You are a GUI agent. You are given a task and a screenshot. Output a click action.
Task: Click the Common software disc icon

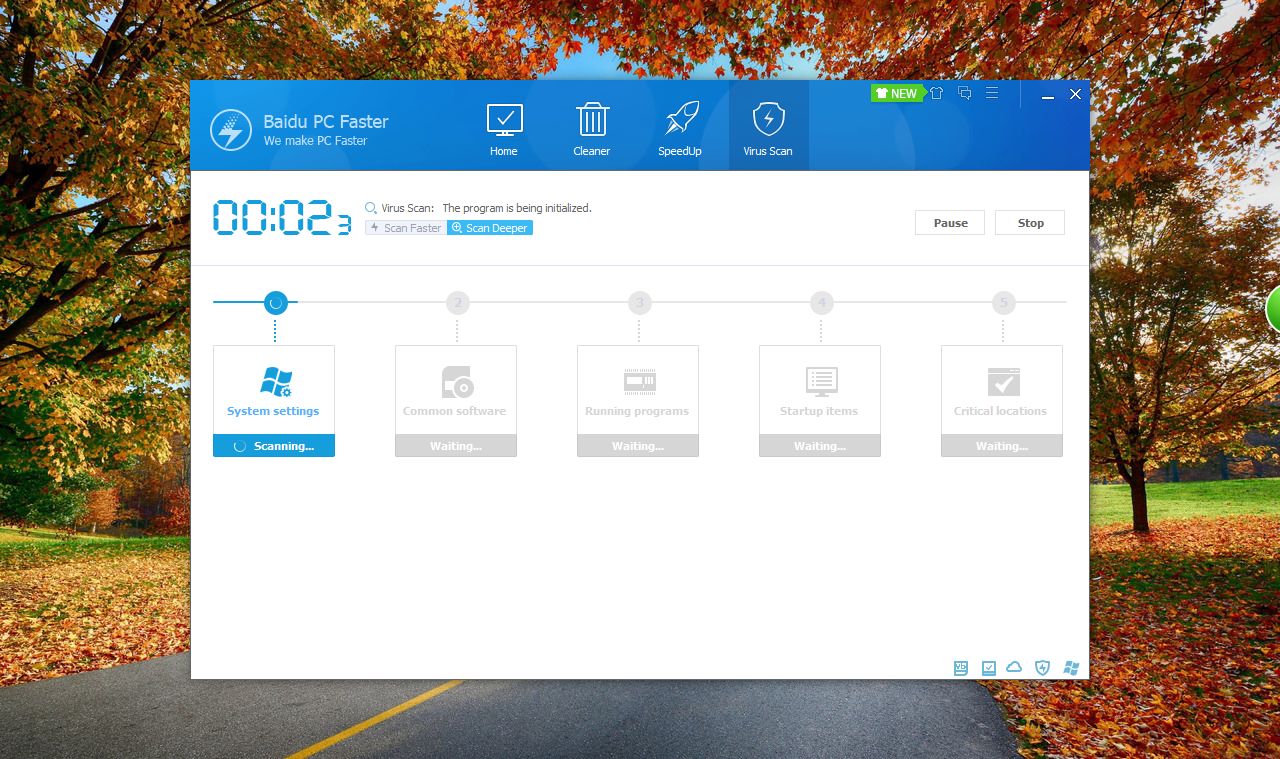coord(457,382)
